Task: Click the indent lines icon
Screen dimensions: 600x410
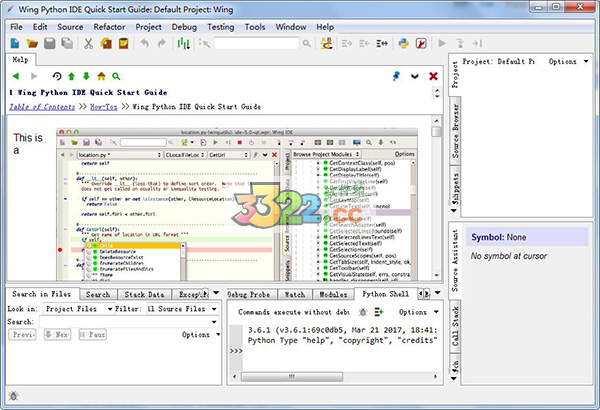Action: (x=347, y=44)
